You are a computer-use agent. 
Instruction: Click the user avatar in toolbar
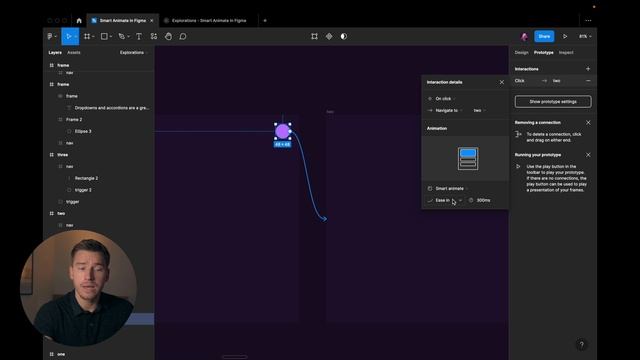click(524, 36)
